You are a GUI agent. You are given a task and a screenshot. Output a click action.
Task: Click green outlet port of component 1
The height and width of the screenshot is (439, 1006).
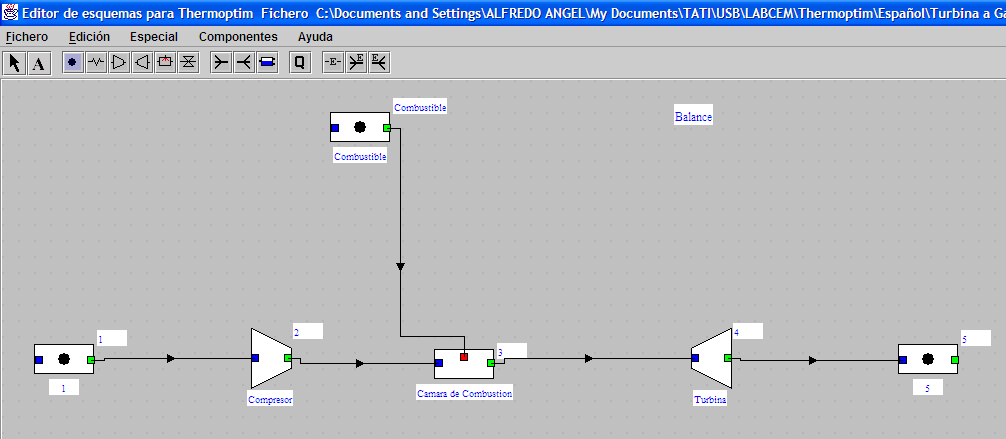(x=90, y=359)
